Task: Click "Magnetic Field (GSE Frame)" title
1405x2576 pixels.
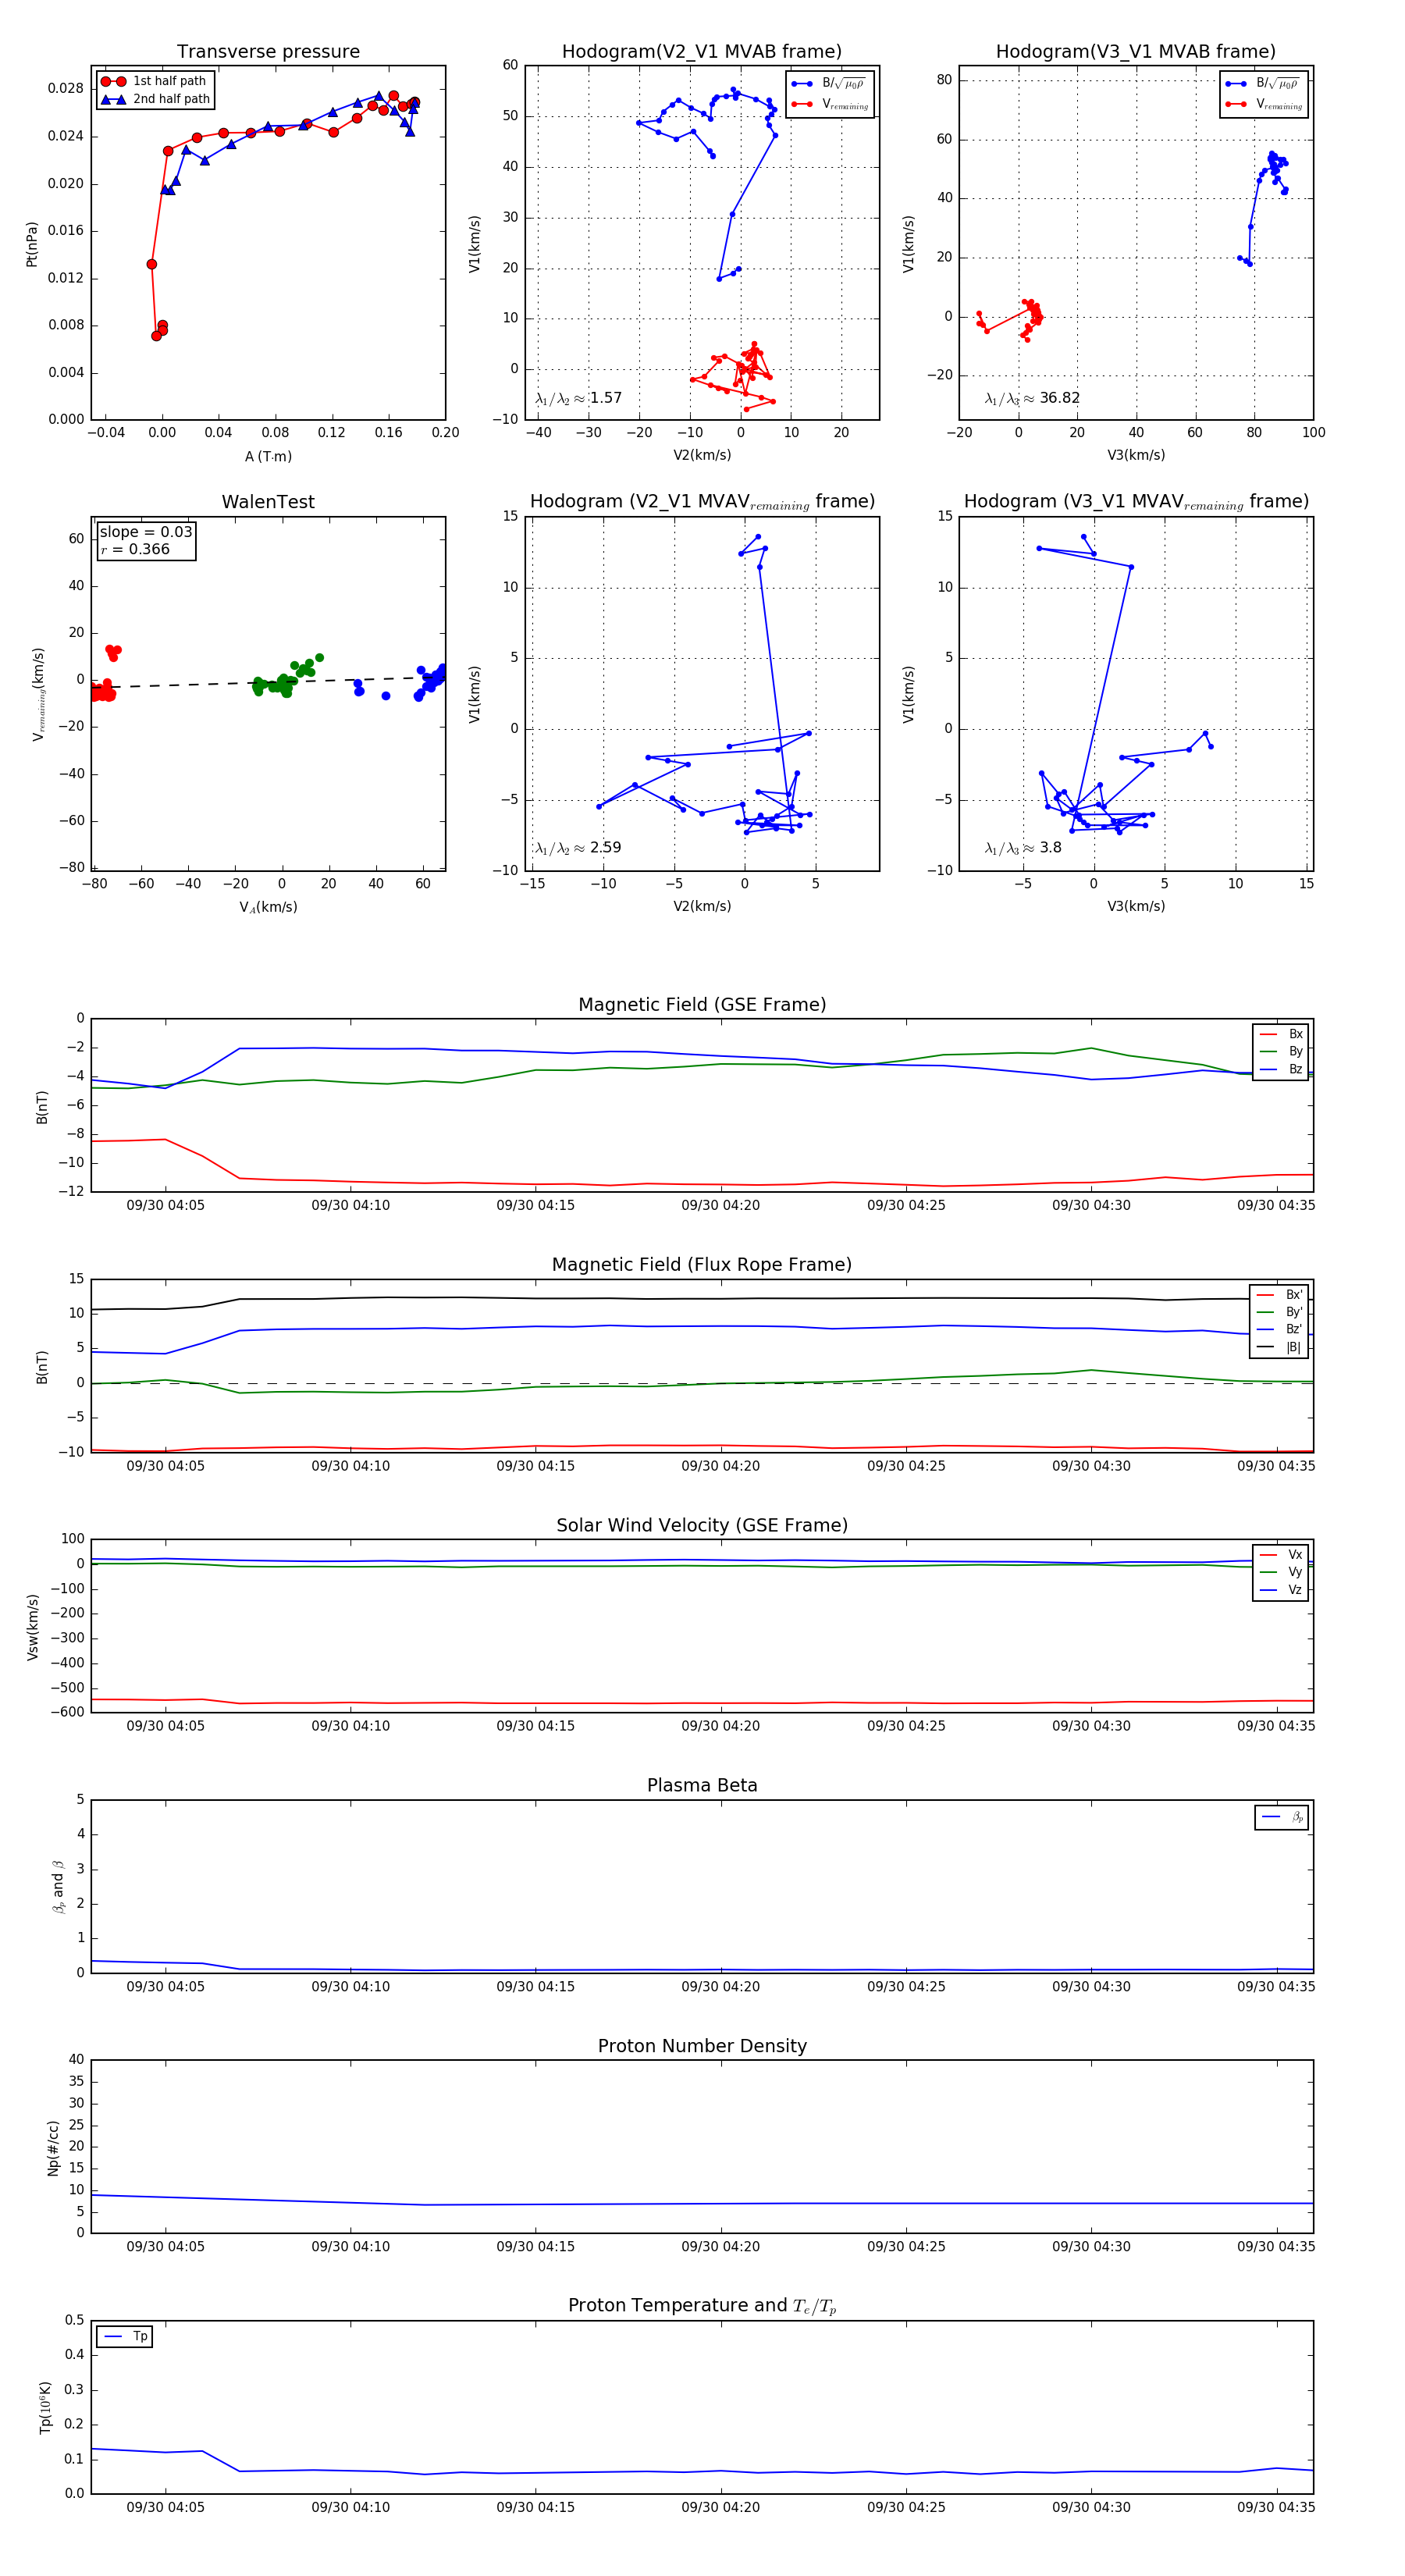Action: 702,1005
